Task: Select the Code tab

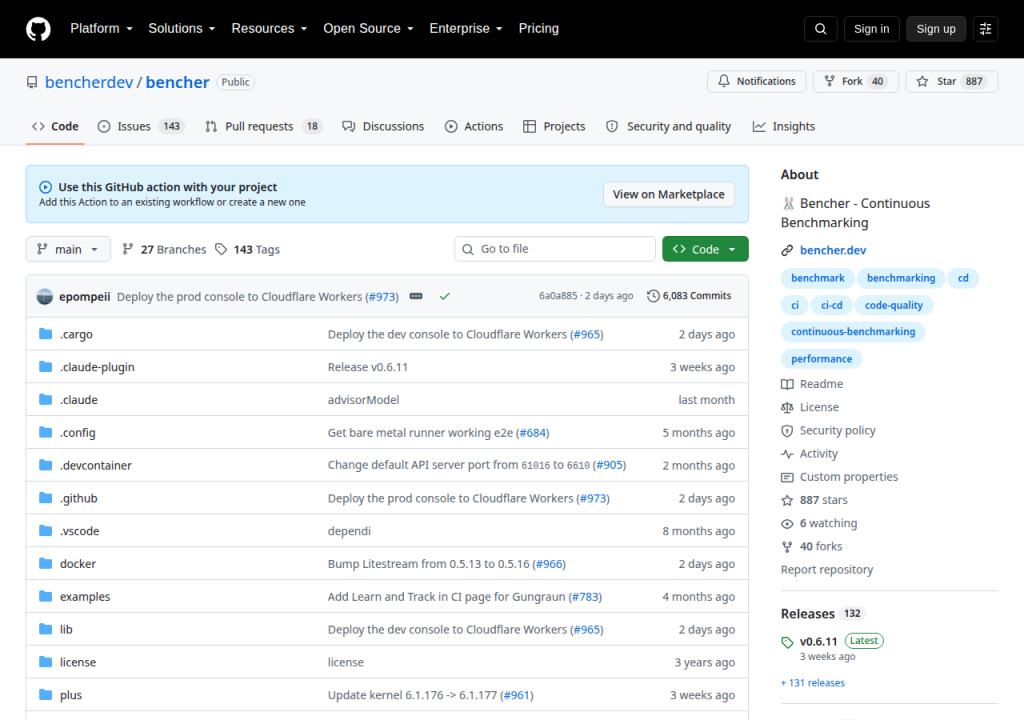Action: pos(56,126)
